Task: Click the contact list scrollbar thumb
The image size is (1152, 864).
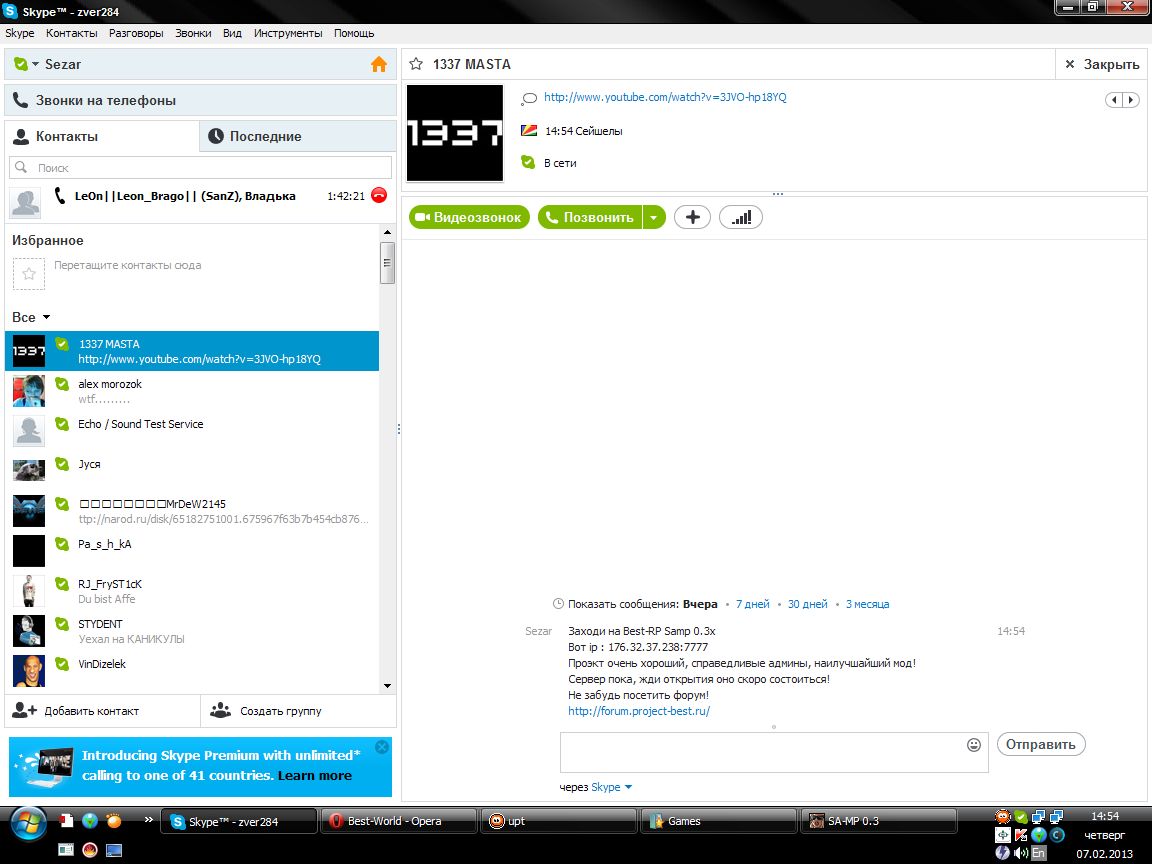Action: point(387,262)
